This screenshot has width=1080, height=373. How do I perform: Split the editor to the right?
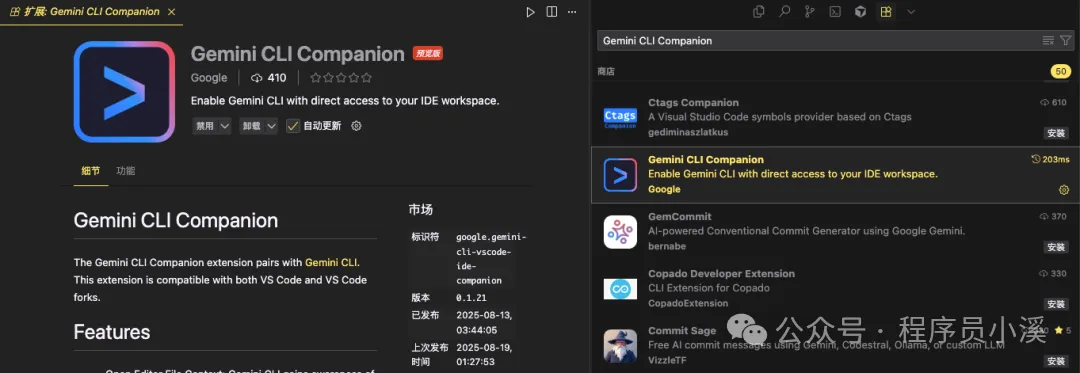(x=552, y=12)
